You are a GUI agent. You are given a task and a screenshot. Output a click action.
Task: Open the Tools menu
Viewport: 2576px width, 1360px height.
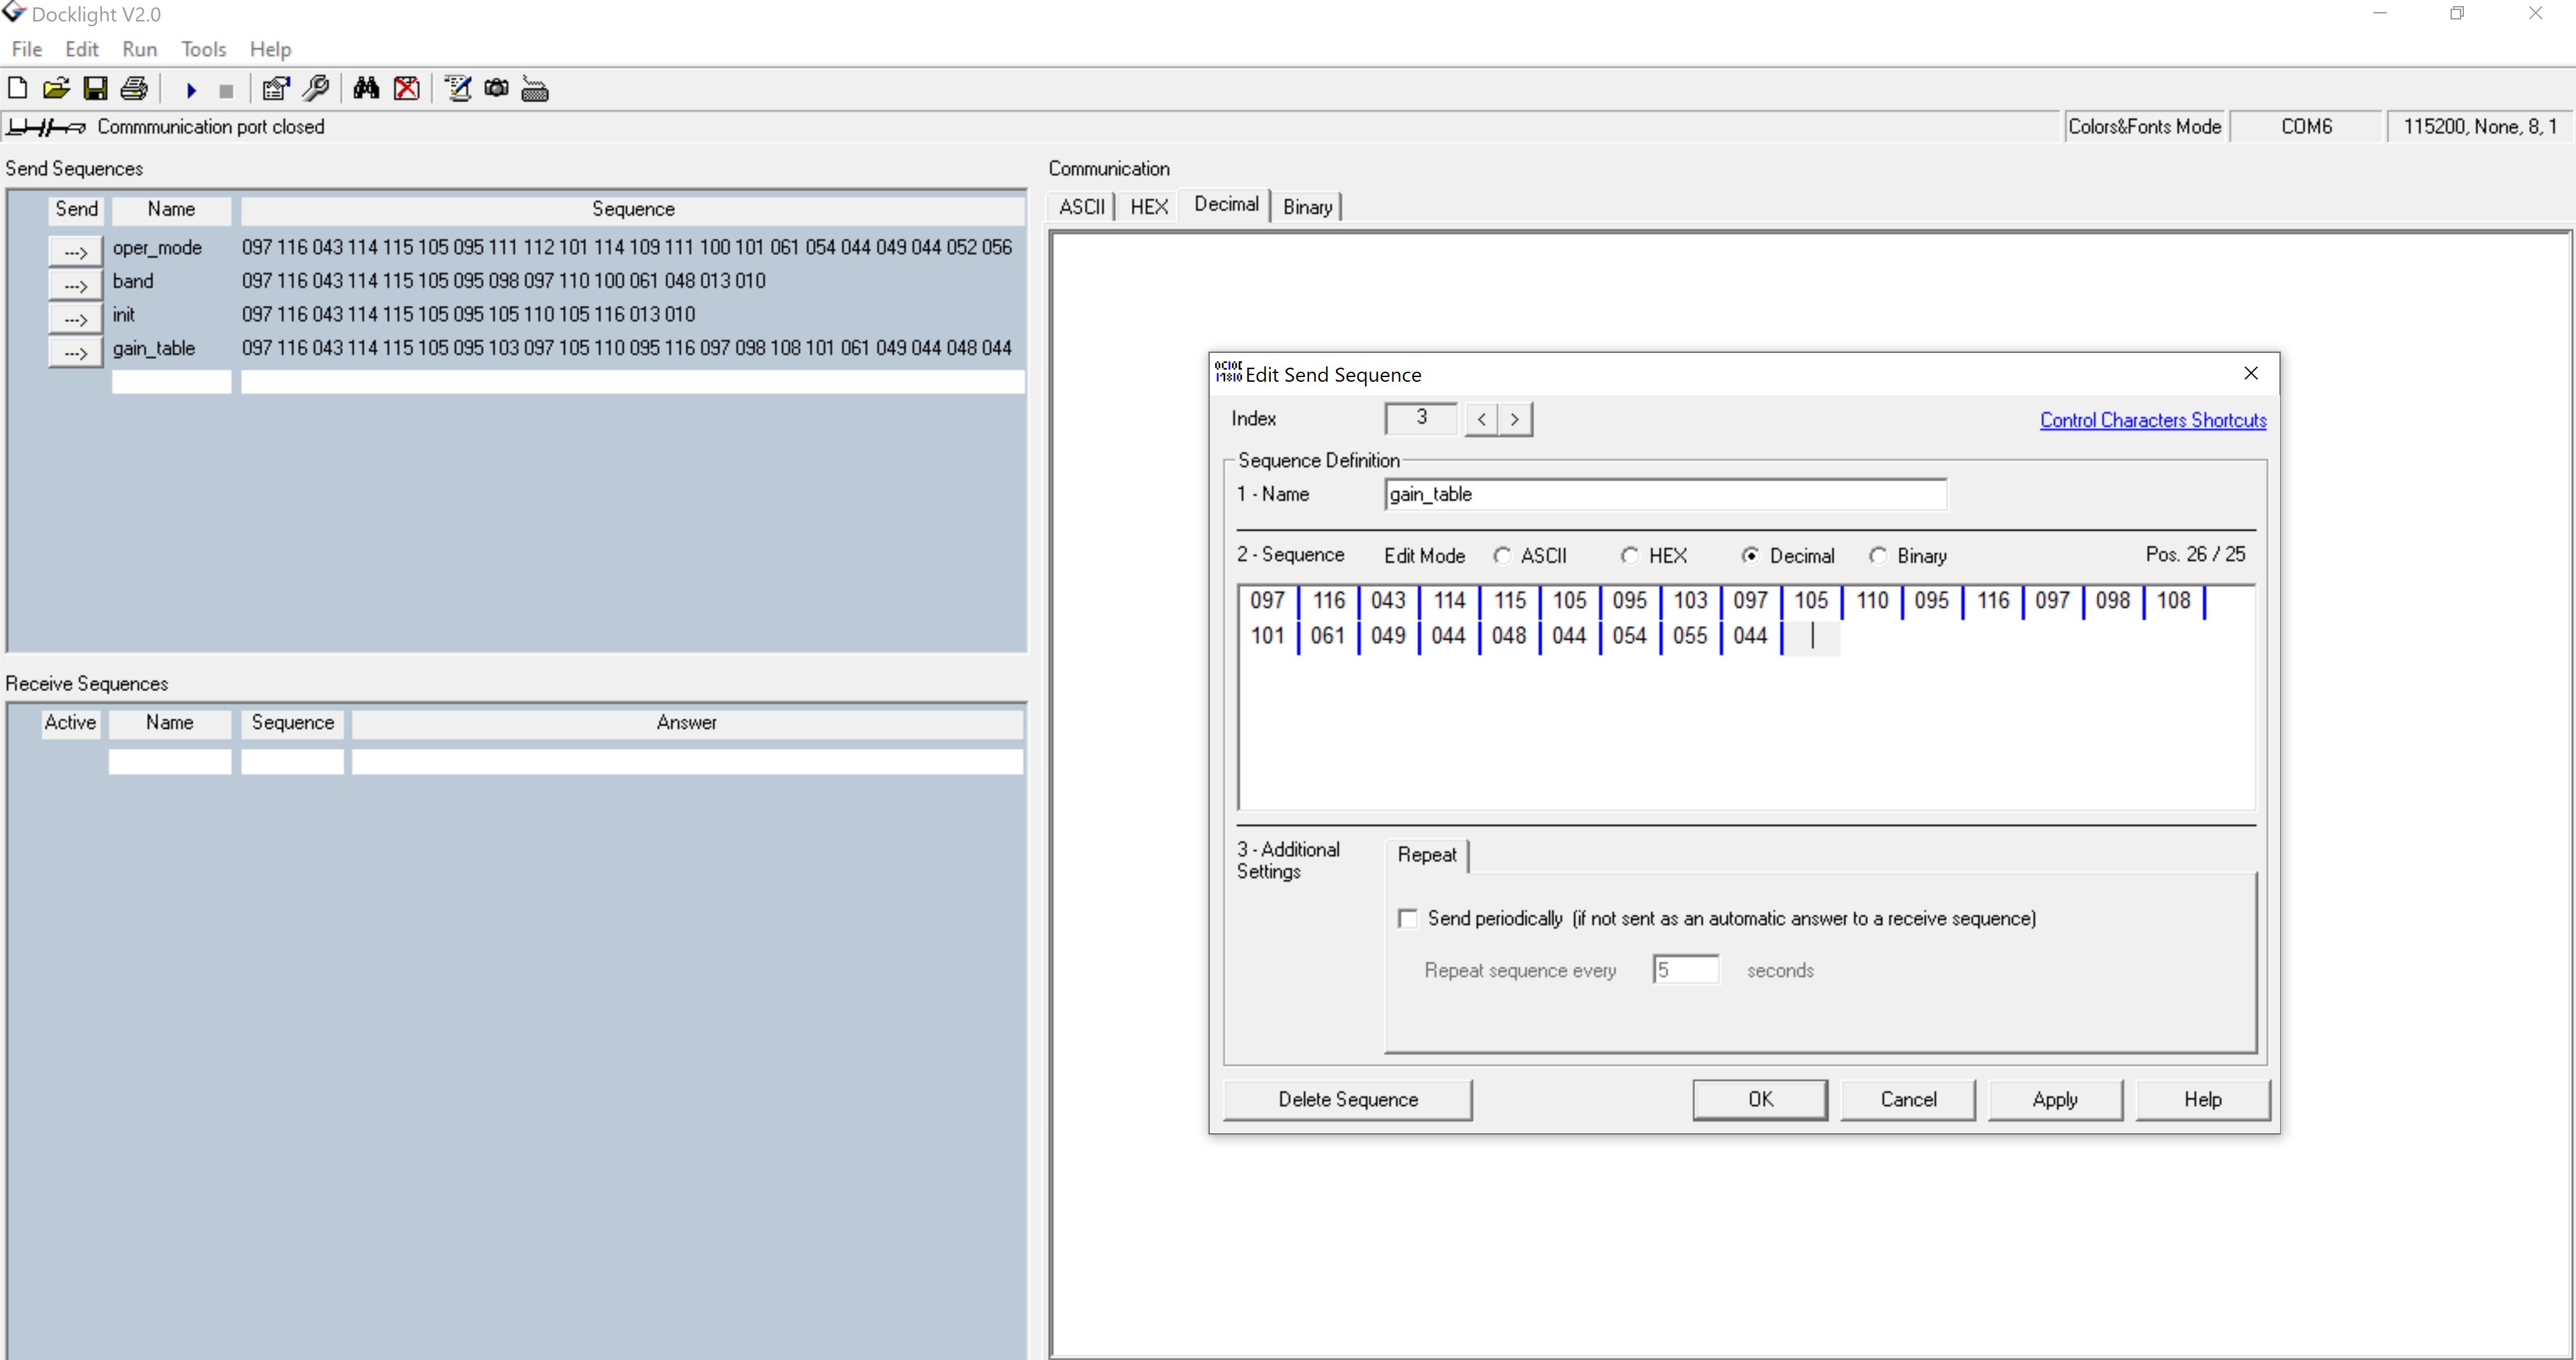click(x=203, y=49)
